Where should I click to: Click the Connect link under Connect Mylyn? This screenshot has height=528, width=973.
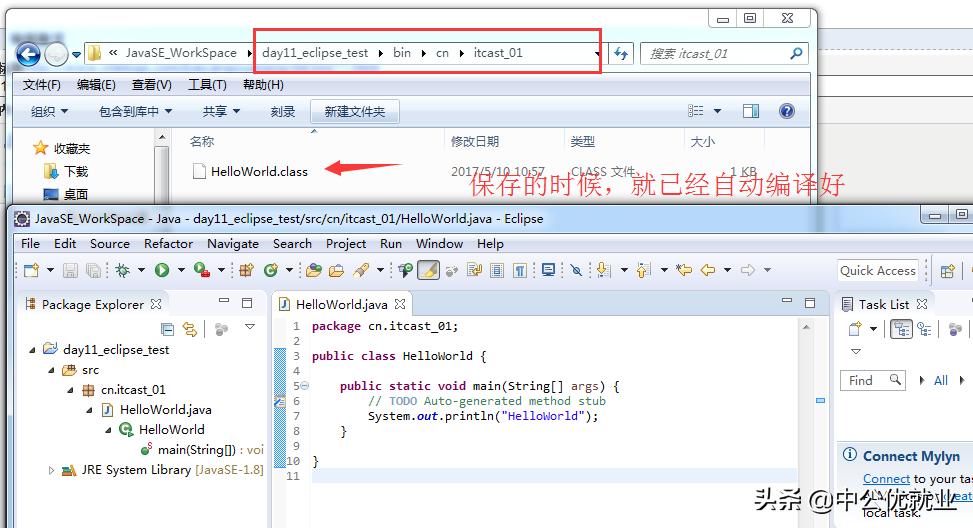pos(886,479)
